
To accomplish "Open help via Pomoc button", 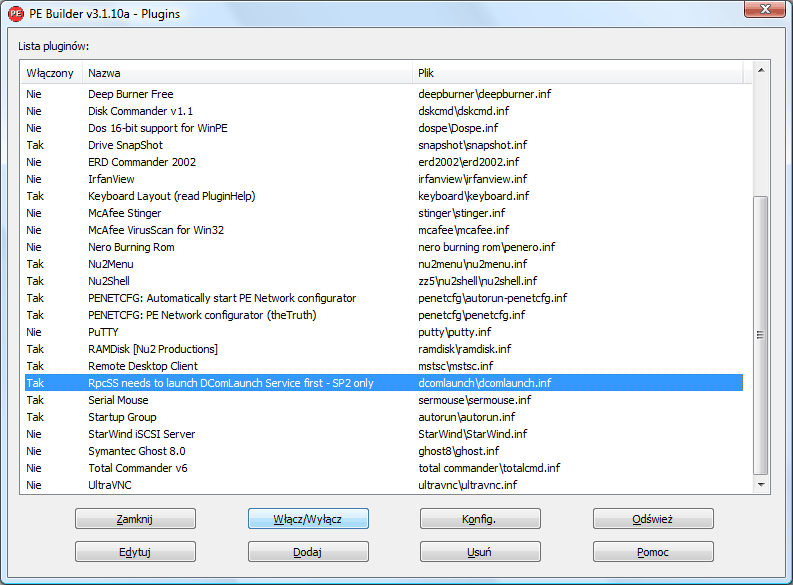I will [653, 552].
